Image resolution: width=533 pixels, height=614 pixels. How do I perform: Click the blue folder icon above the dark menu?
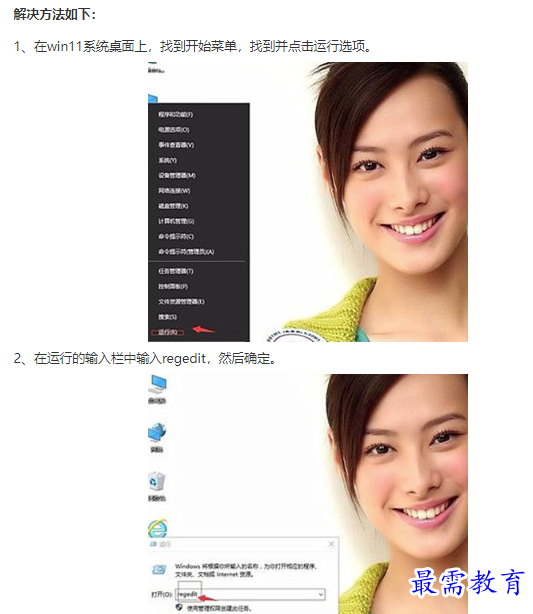153,98
